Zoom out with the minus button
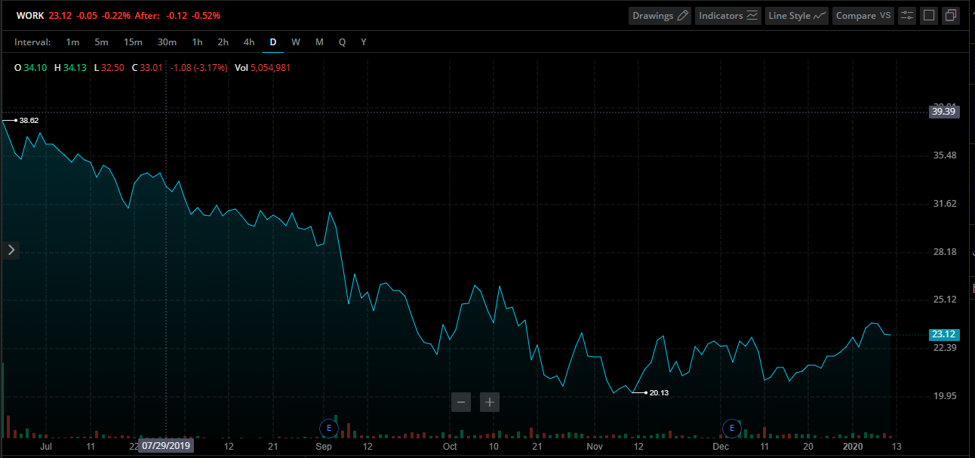This screenshot has height=458, width=975. pyautogui.click(x=461, y=402)
